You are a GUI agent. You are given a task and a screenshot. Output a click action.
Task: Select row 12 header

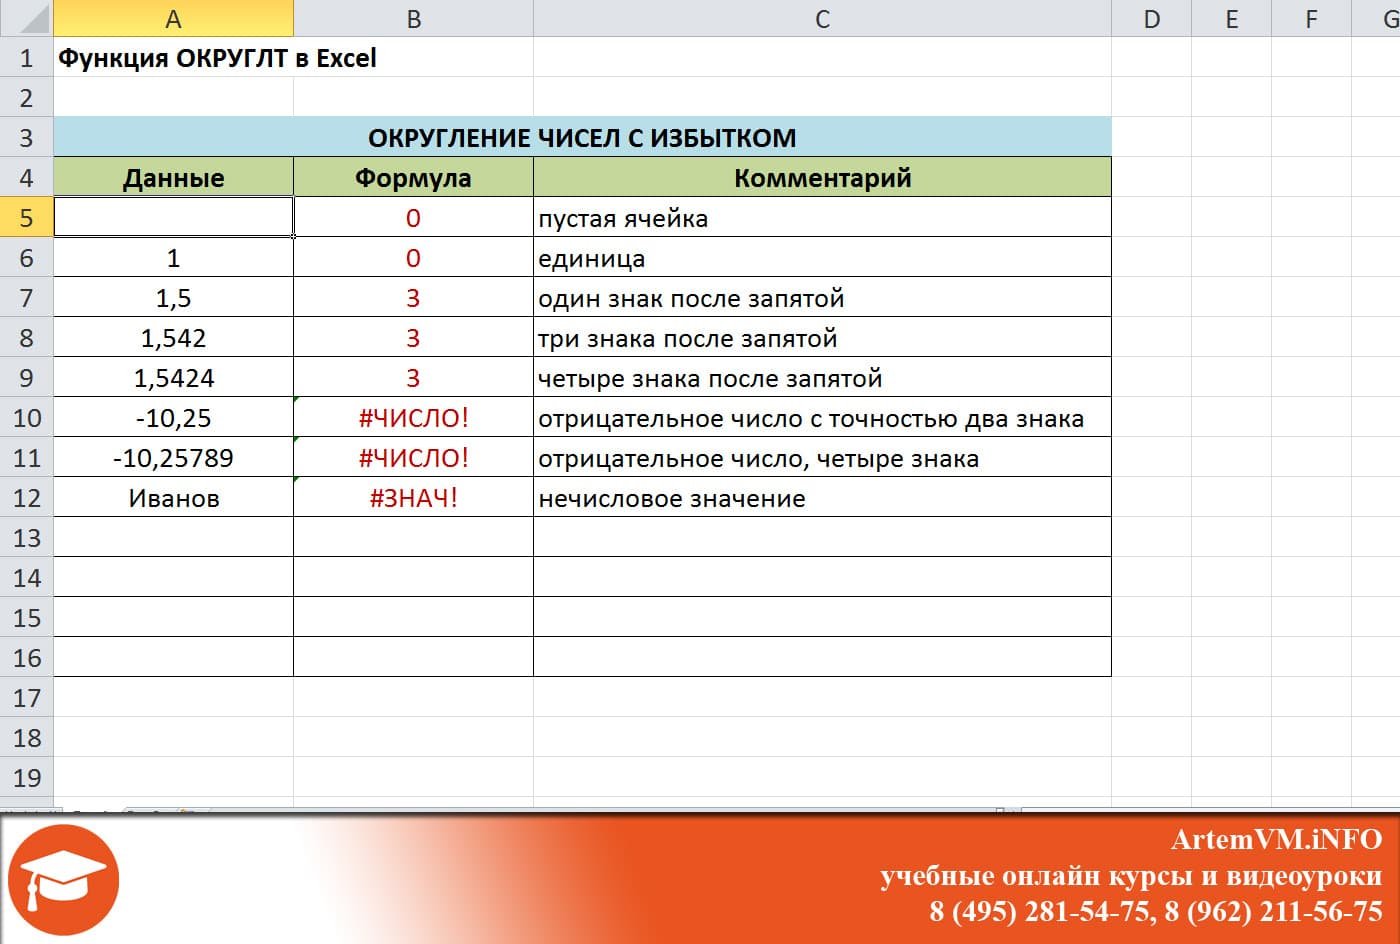[x=26, y=497]
